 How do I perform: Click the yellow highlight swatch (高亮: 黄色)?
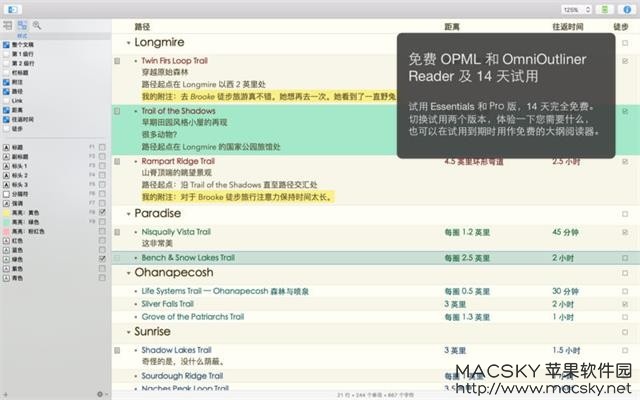6,213
